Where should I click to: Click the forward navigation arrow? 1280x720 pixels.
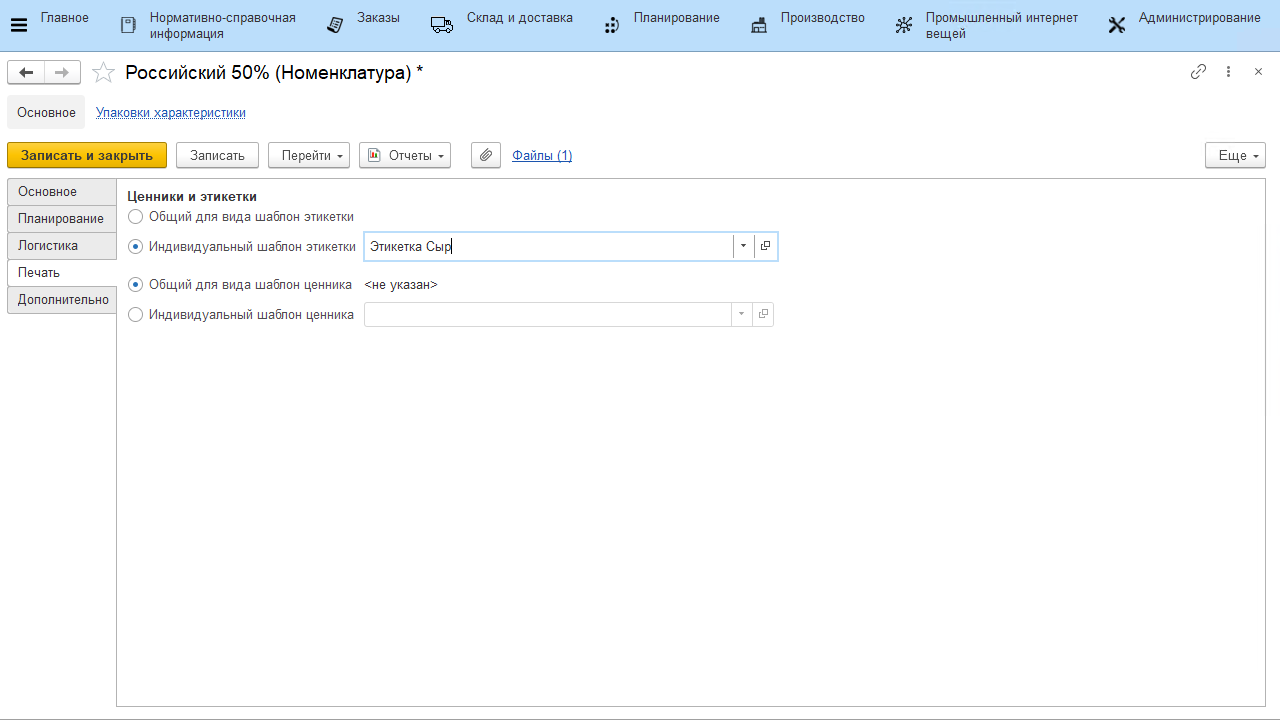(x=62, y=72)
